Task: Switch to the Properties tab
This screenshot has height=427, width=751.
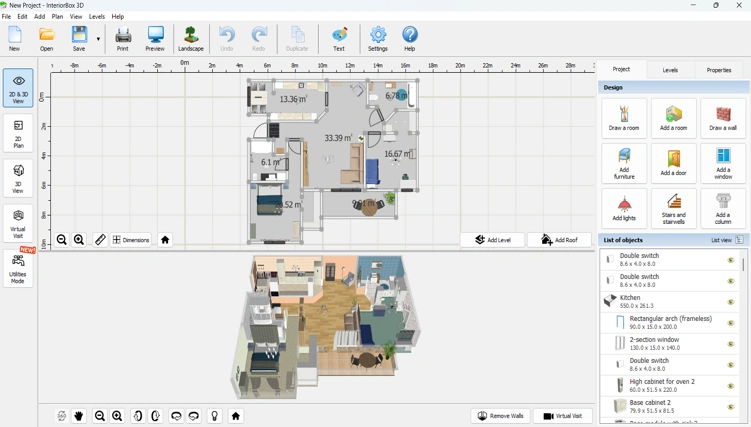Action: tap(719, 70)
